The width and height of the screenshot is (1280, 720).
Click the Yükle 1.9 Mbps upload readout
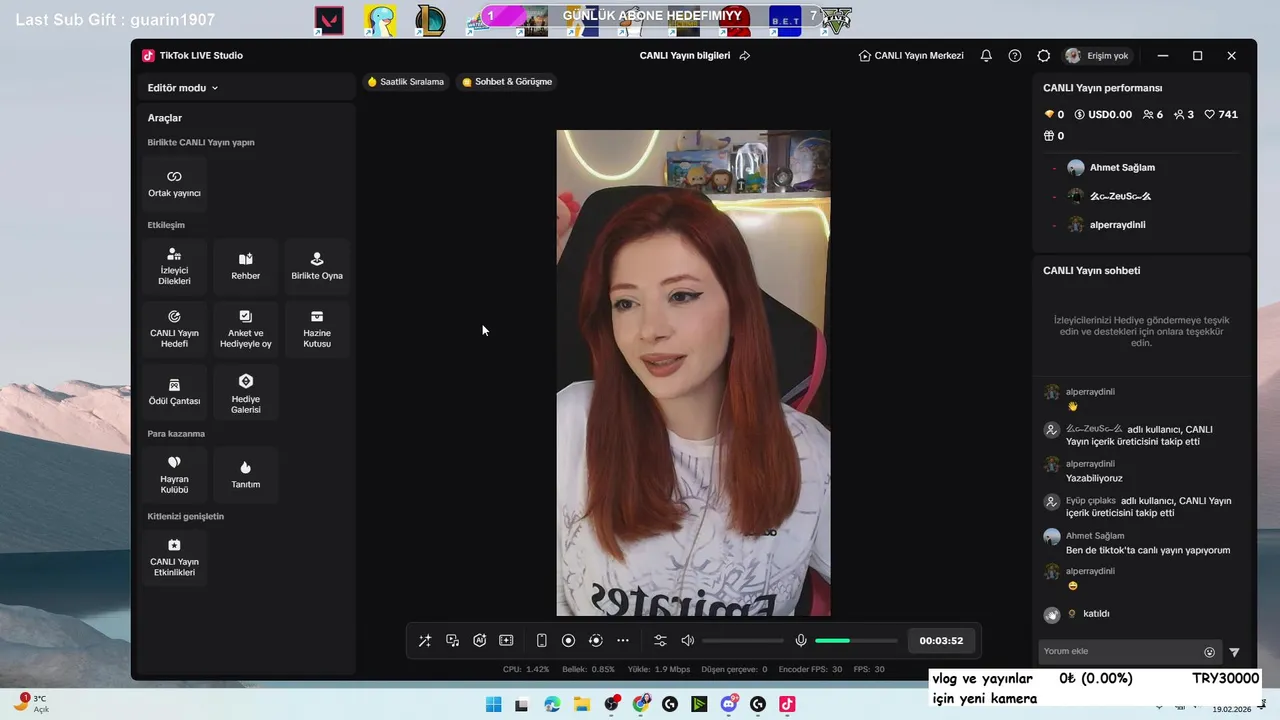tap(658, 669)
